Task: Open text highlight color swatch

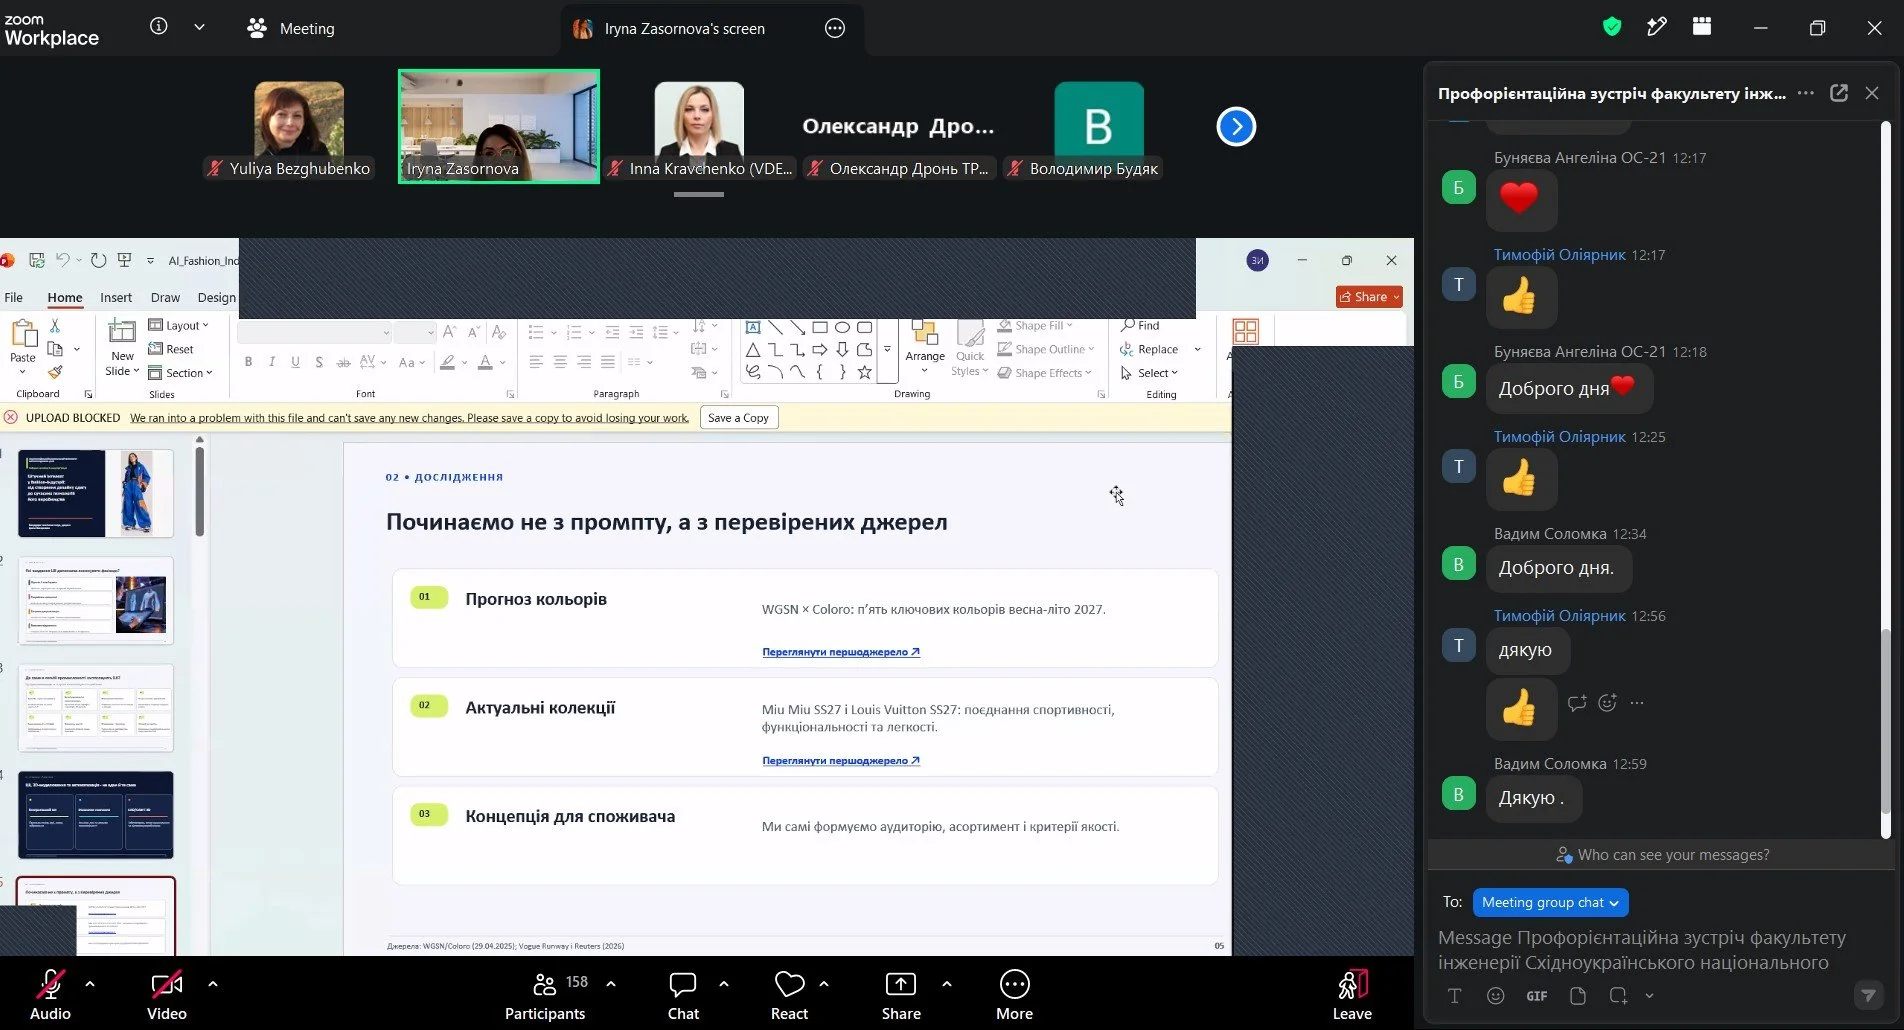Action: 448,362
